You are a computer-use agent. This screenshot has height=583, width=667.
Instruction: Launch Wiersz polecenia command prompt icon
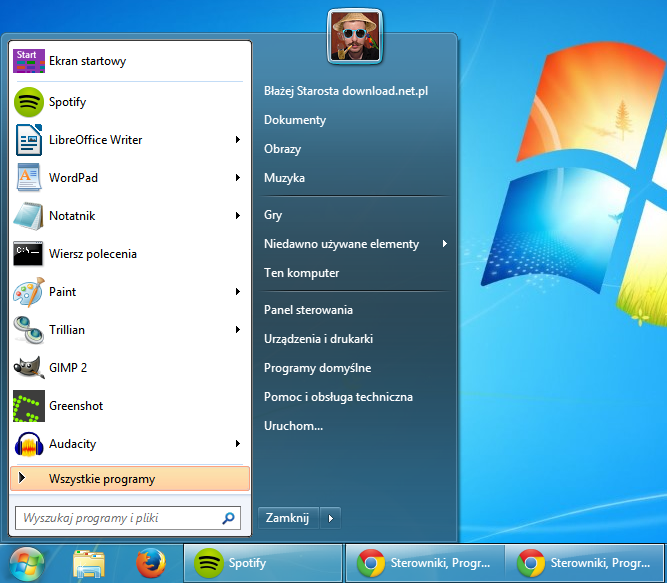click(x=28, y=254)
